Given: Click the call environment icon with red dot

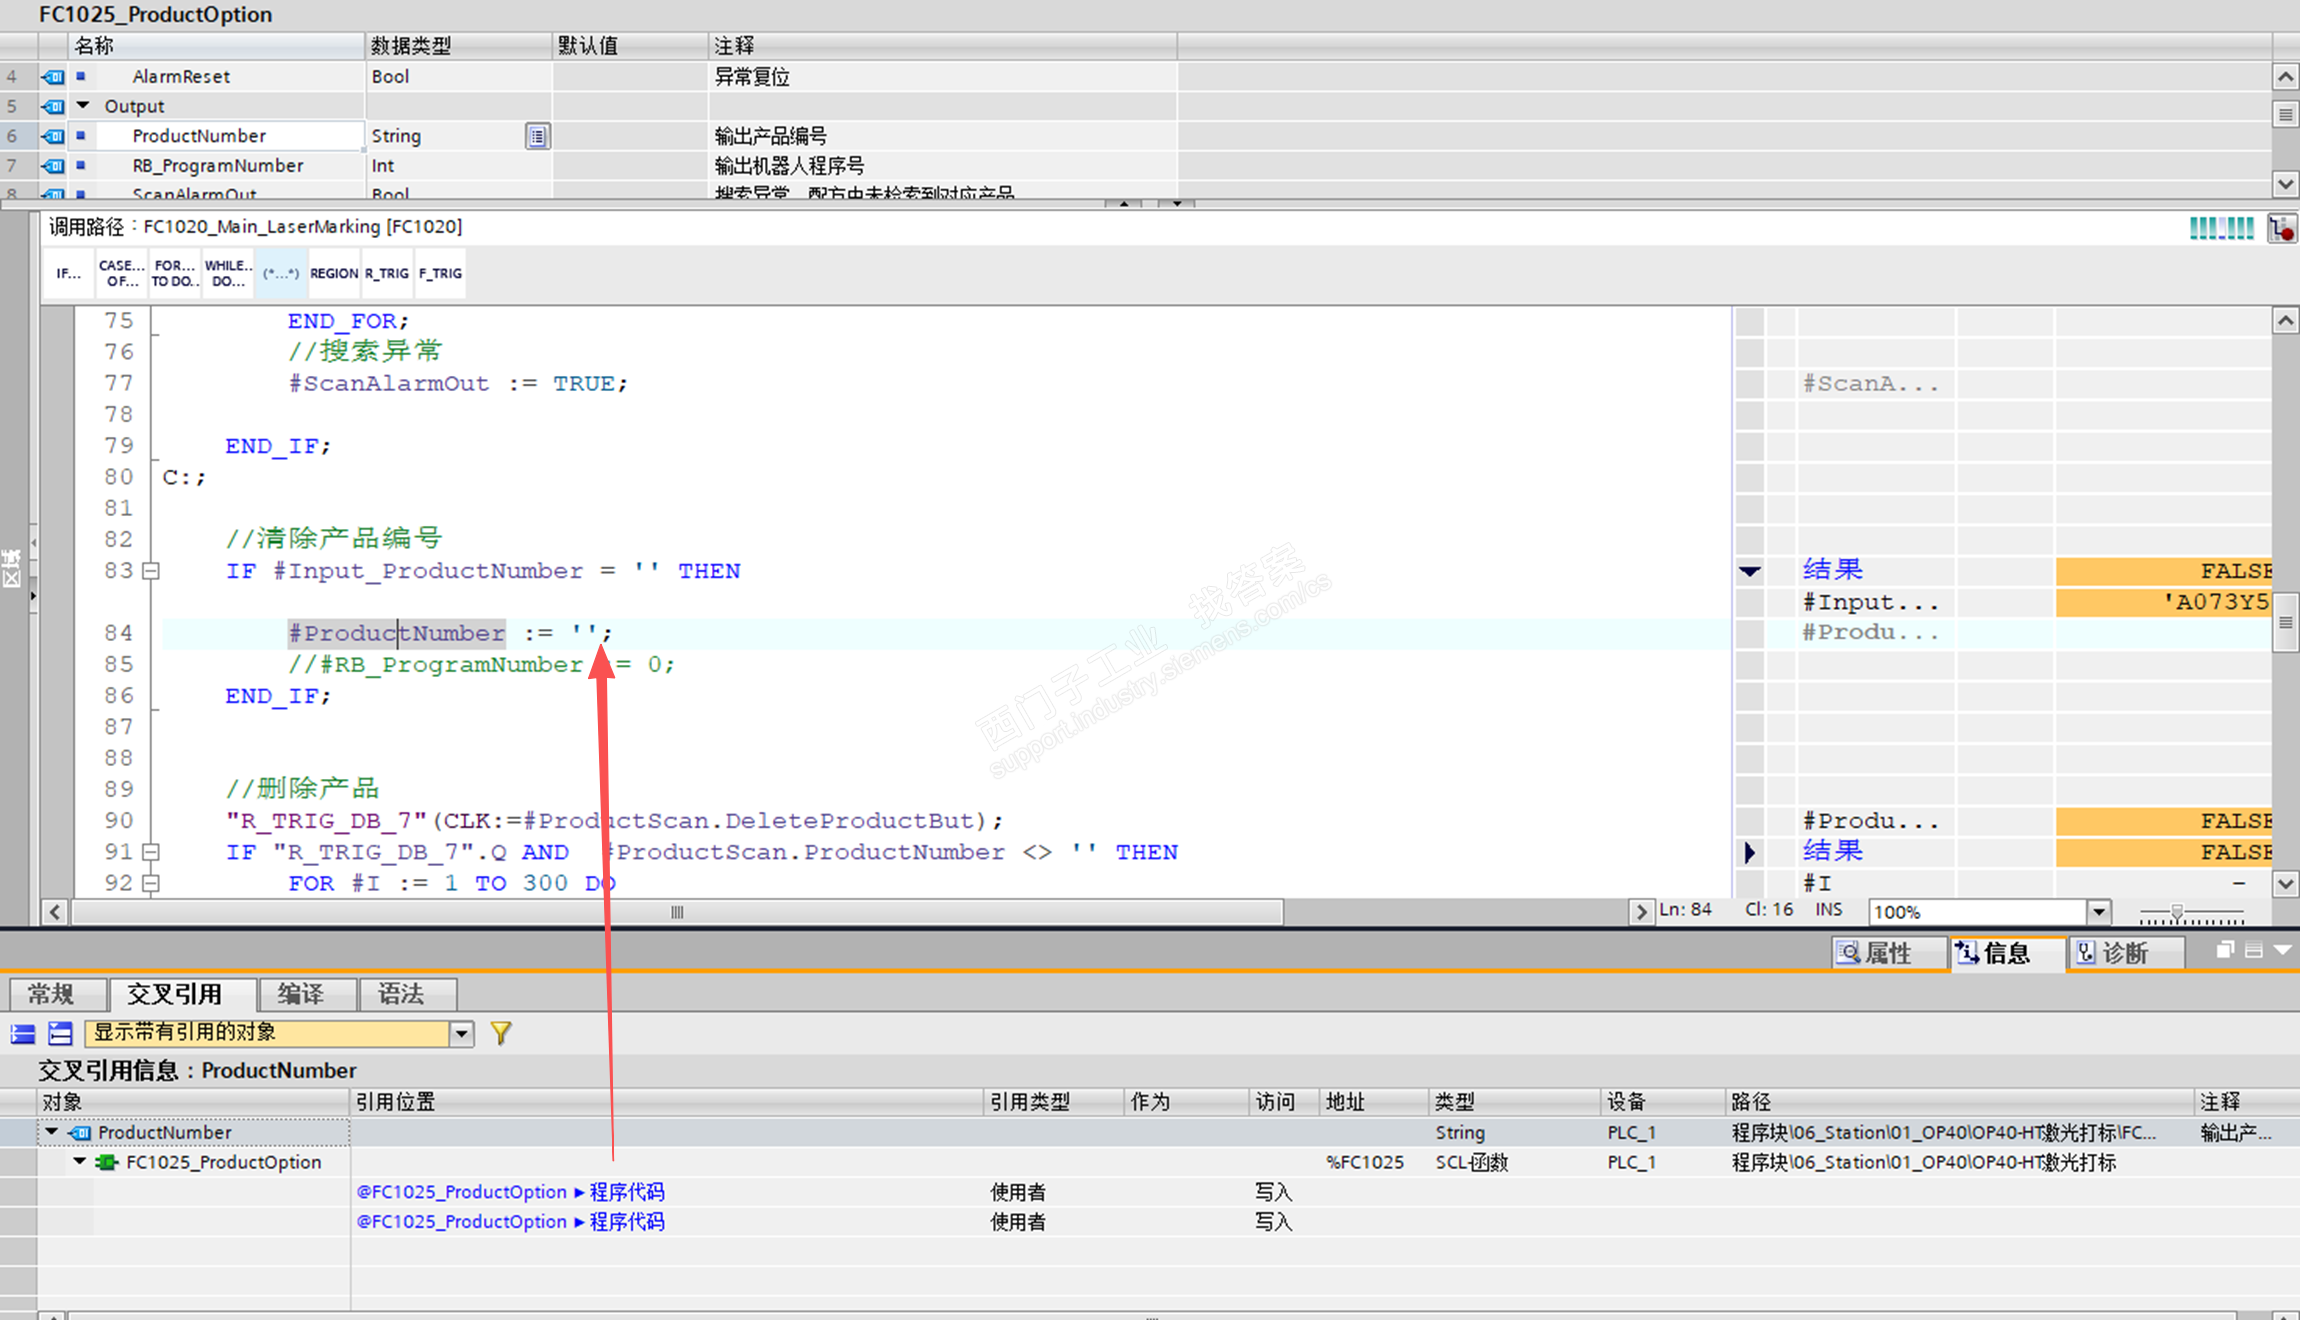Looking at the screenshot, I should [2281, 229].
